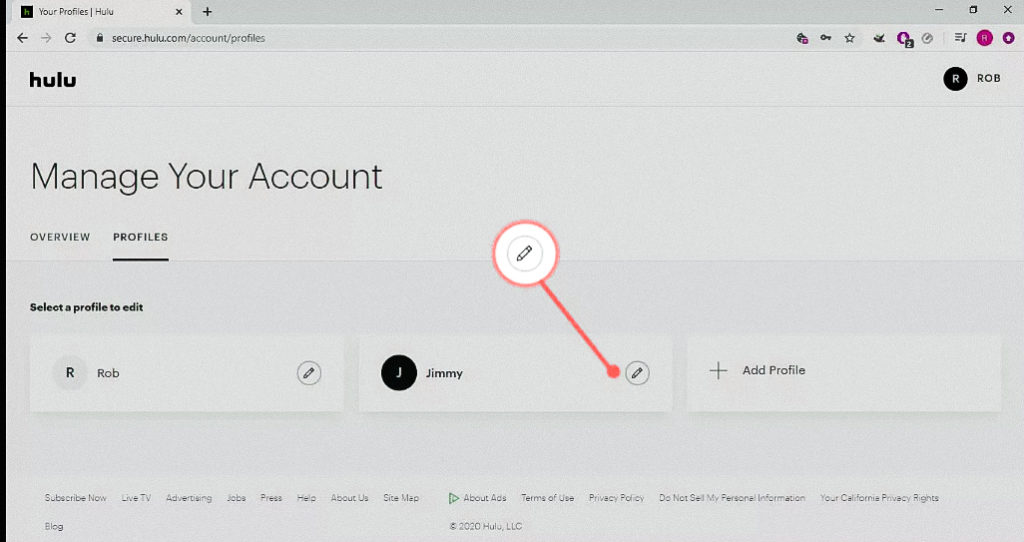Open the Terms of Use link

tap(547, 498)
